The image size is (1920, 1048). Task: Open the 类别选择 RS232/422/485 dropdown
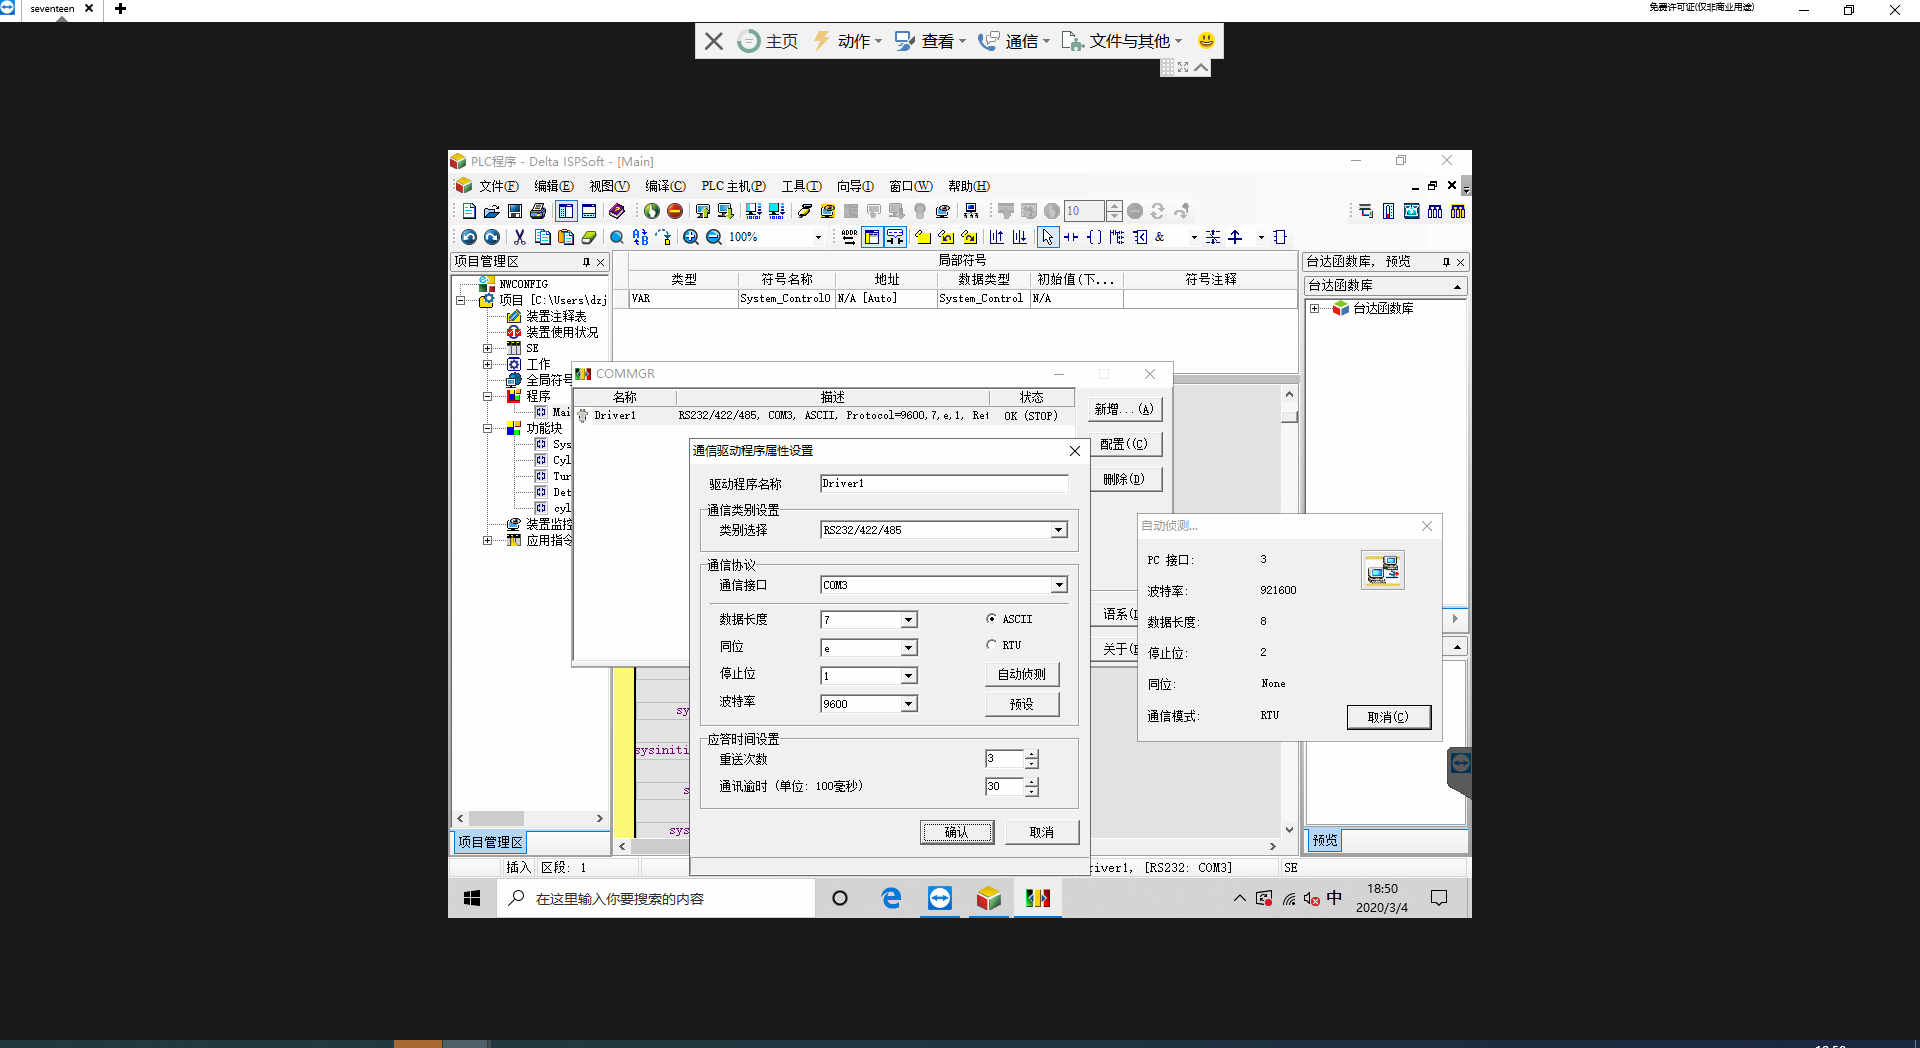coord(1058,530)
